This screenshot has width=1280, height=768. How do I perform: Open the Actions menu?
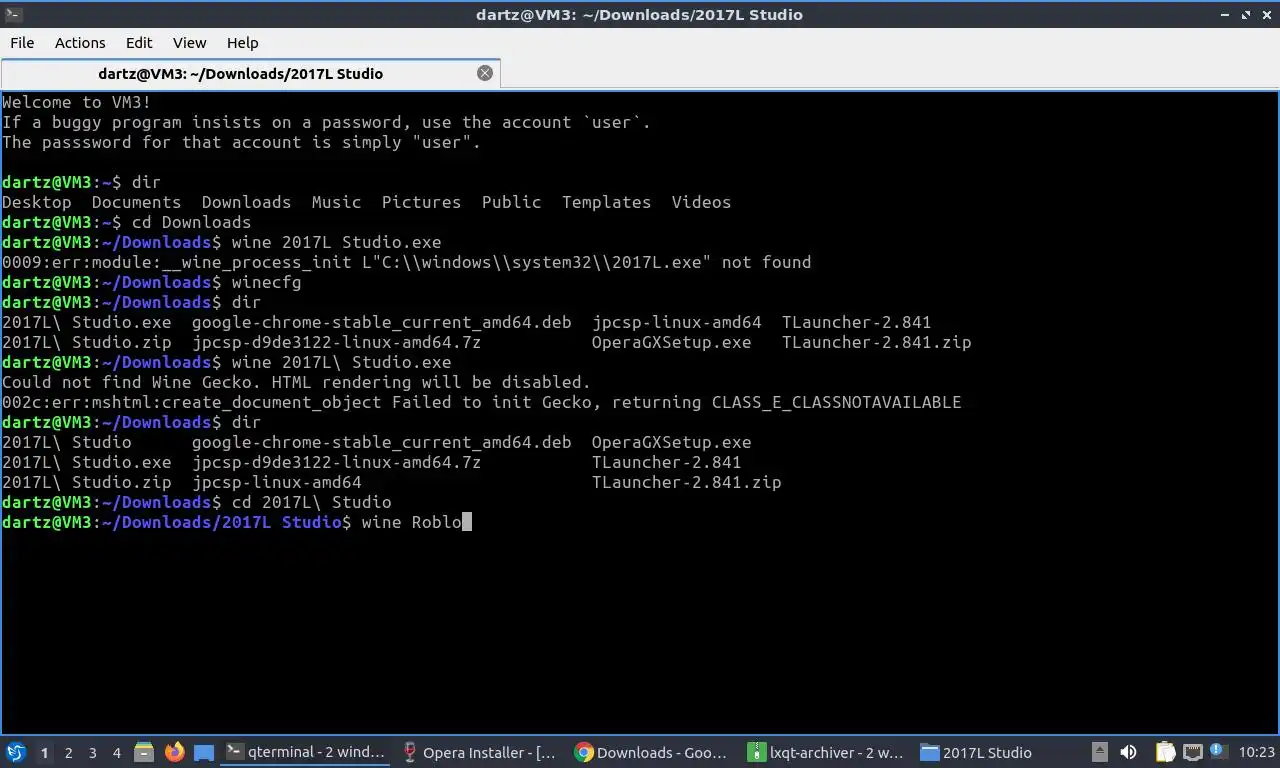pos(80,43)
